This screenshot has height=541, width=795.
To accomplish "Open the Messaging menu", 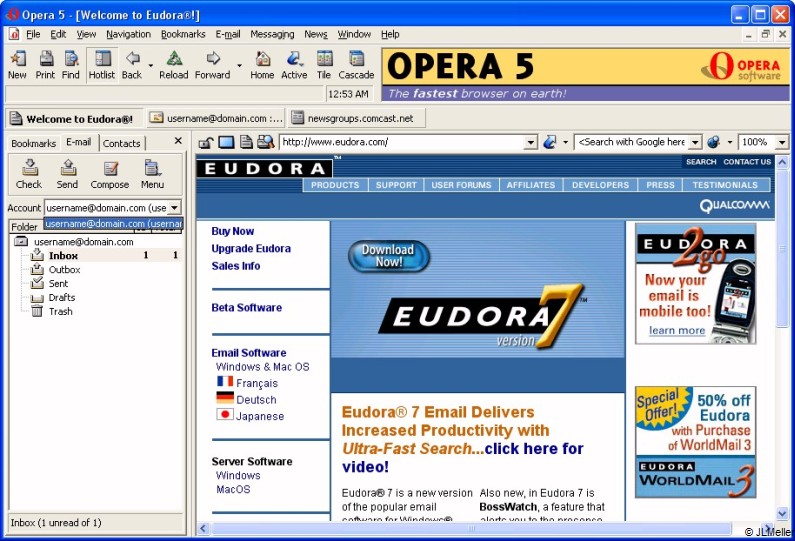I will point(272,34).
